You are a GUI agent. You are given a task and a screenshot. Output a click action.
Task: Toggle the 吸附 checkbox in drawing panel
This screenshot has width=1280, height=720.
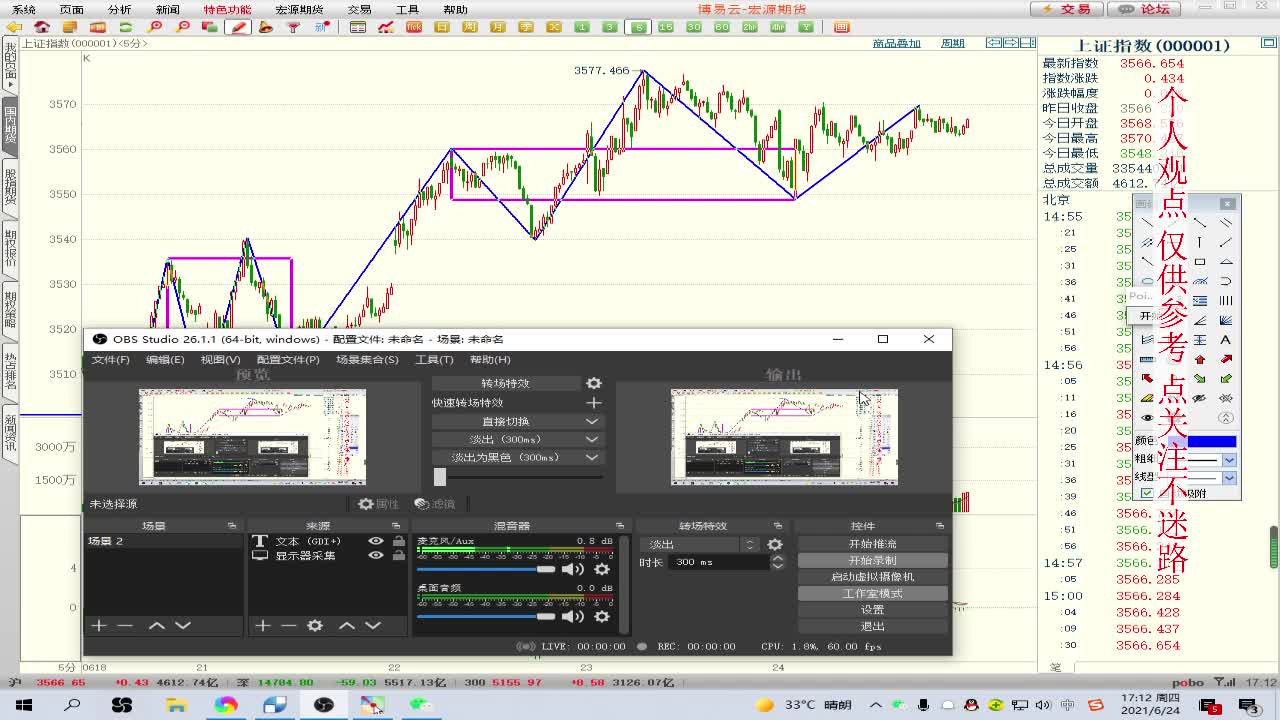coord(1147,493)
